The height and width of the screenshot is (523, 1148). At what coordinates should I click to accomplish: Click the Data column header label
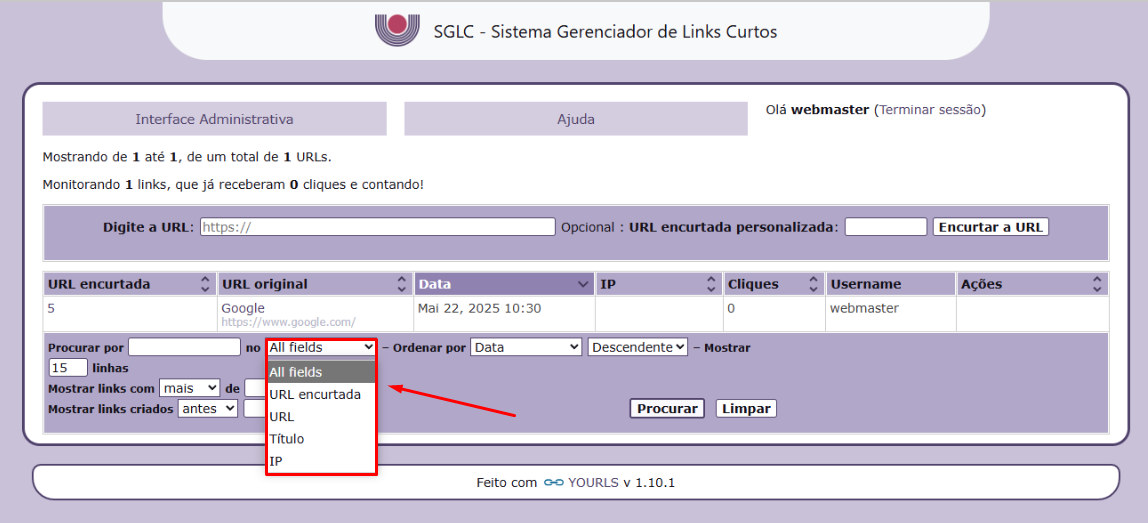coord(435,284)
